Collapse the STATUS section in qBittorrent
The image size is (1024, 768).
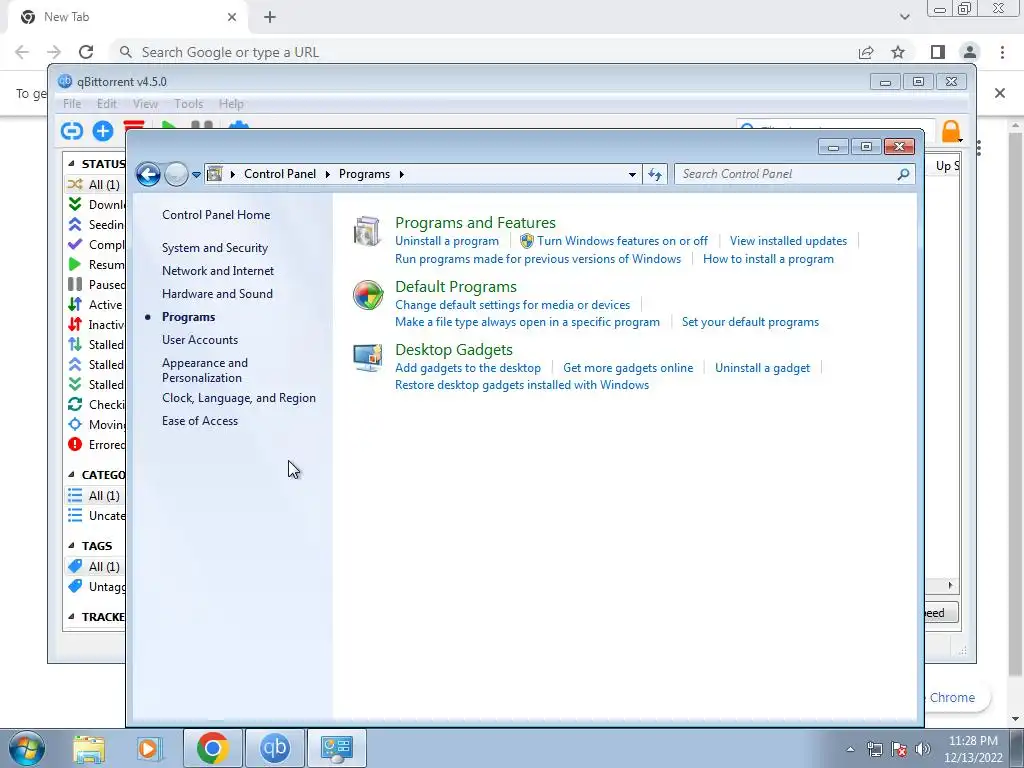point(71,164)
